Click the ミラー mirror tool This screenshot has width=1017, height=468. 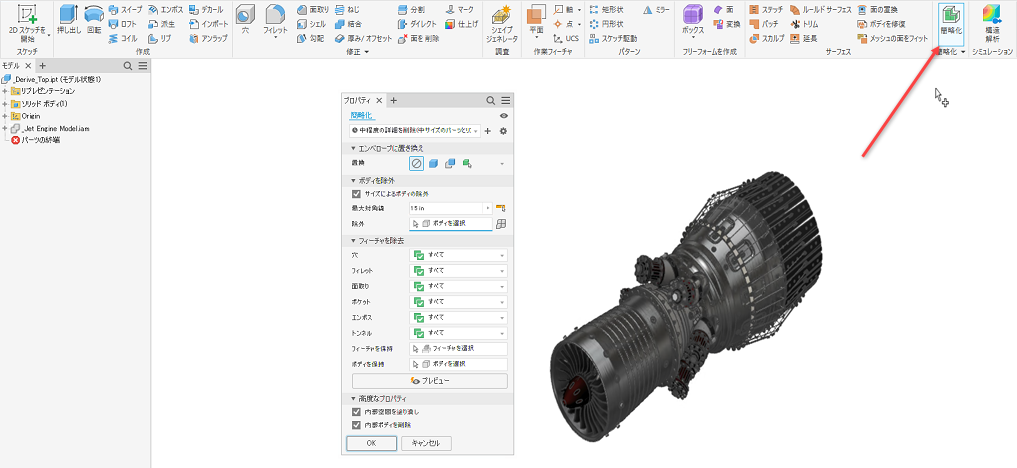656,10
